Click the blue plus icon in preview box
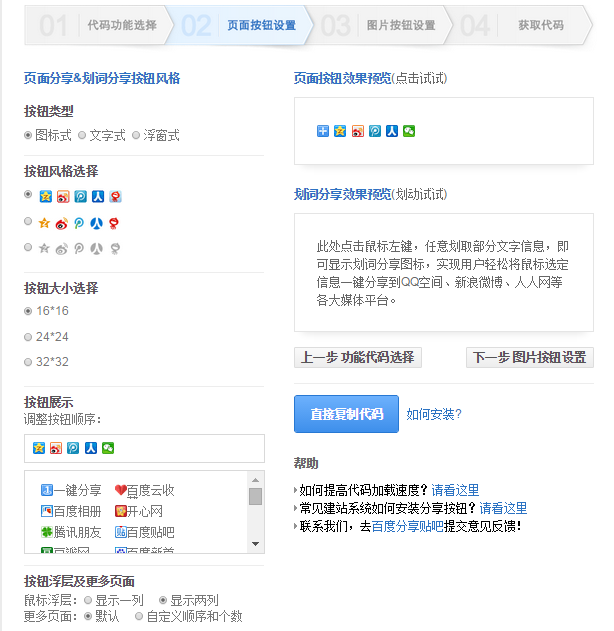The height and width of the screenshot is (631, 614). [323, 131]
